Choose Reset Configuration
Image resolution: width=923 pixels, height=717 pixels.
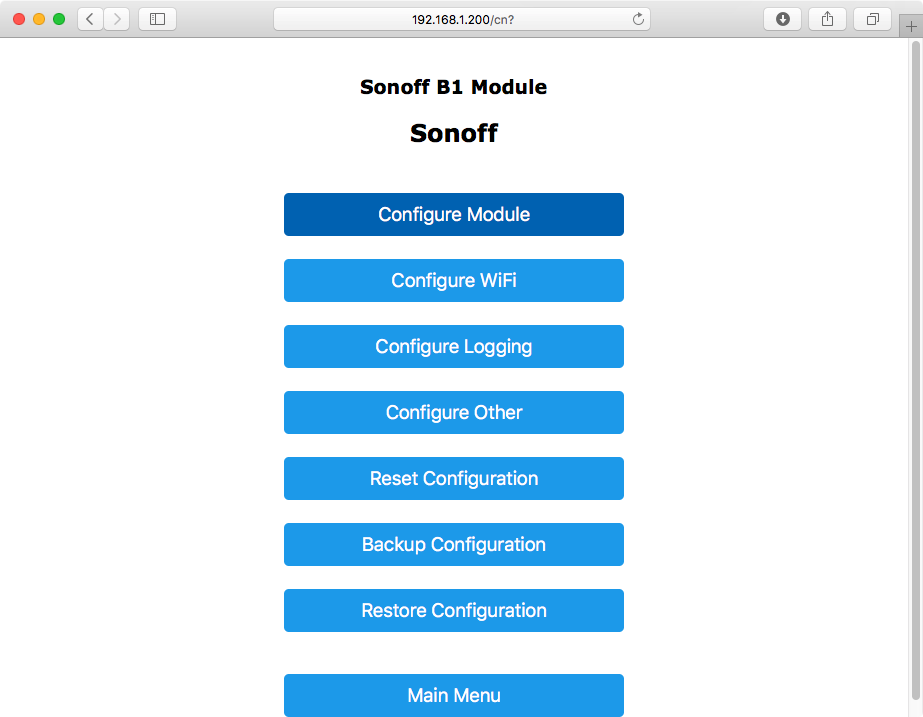pyautogui.click(x=454, y=478)
